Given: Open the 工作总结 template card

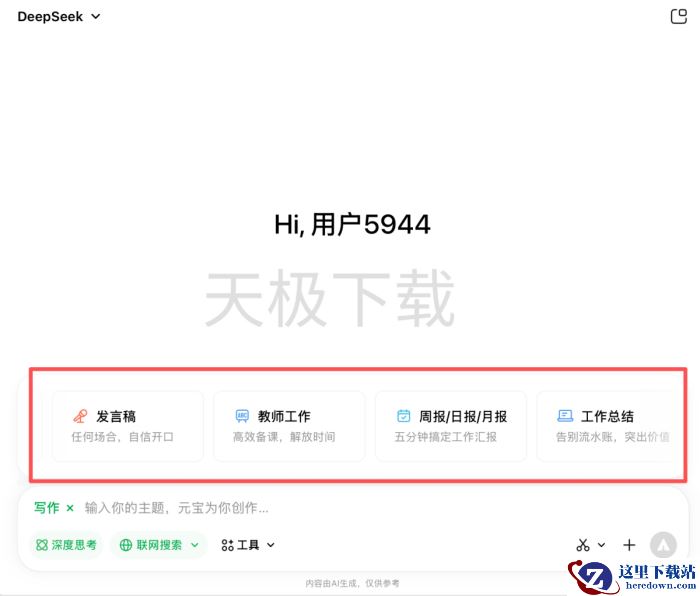Looking at the screenshot, I should pos(606,426).
